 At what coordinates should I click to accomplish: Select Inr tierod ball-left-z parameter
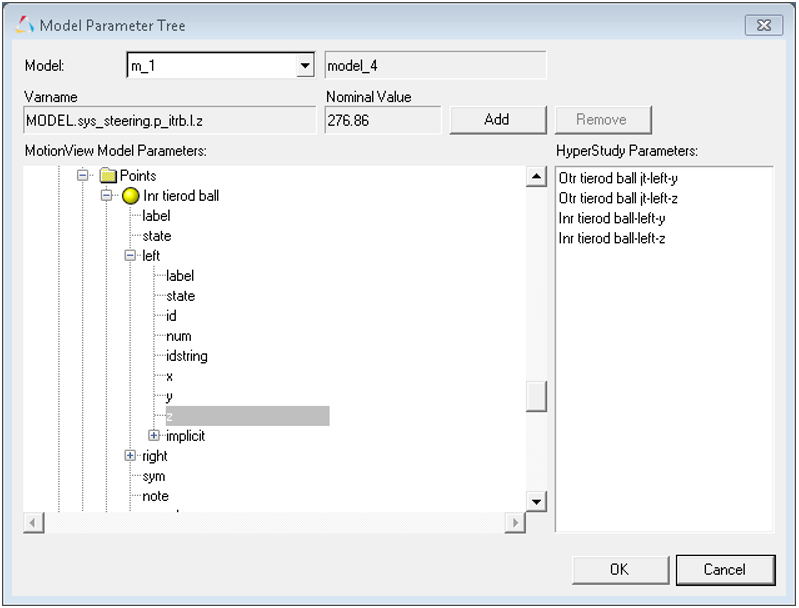pos(612,239)
